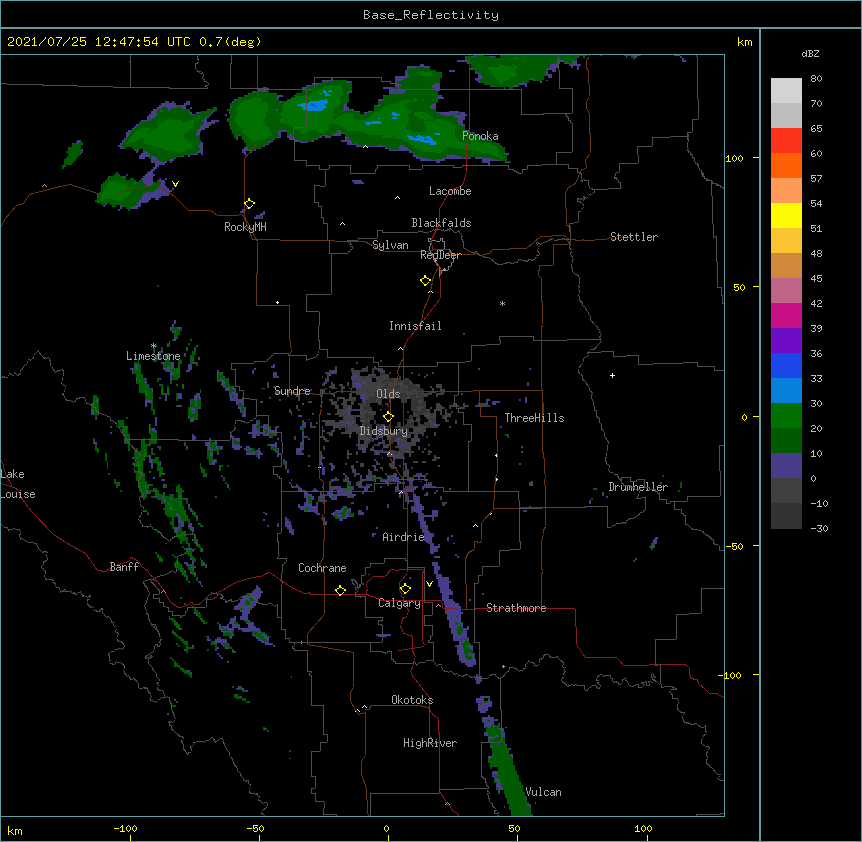The image size is (862, 842).
Task: Click the RockyMH label
Action: (x=245, y=227)
